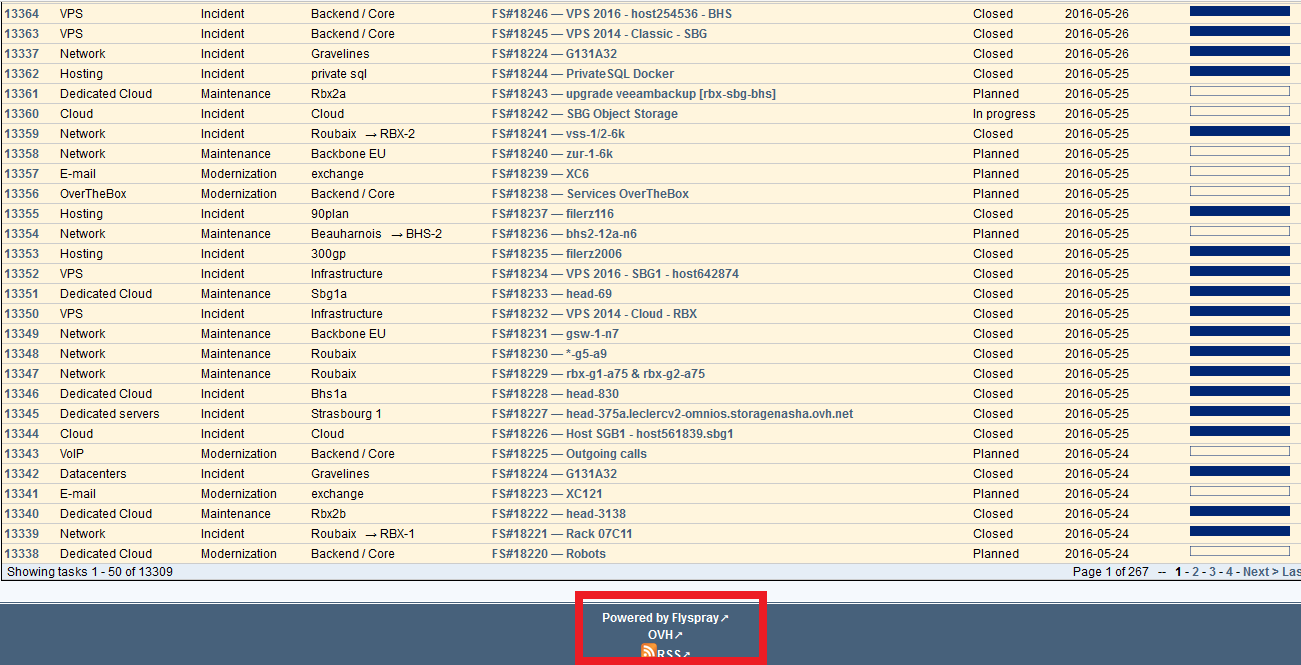Follow the Powered by Flyspray link
Viewport: 1301px width, 665px height.
click(665, 618)
